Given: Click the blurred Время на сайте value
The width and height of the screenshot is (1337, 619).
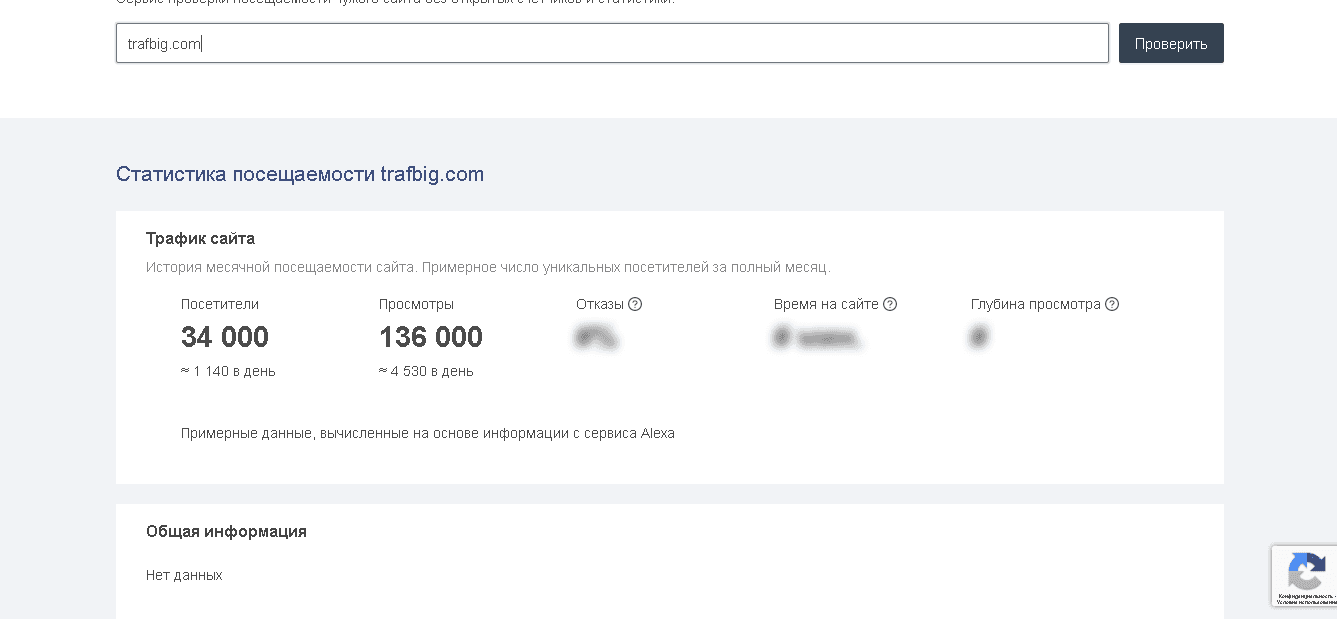Looking at the screenshot, I should (x=817, y=338).
